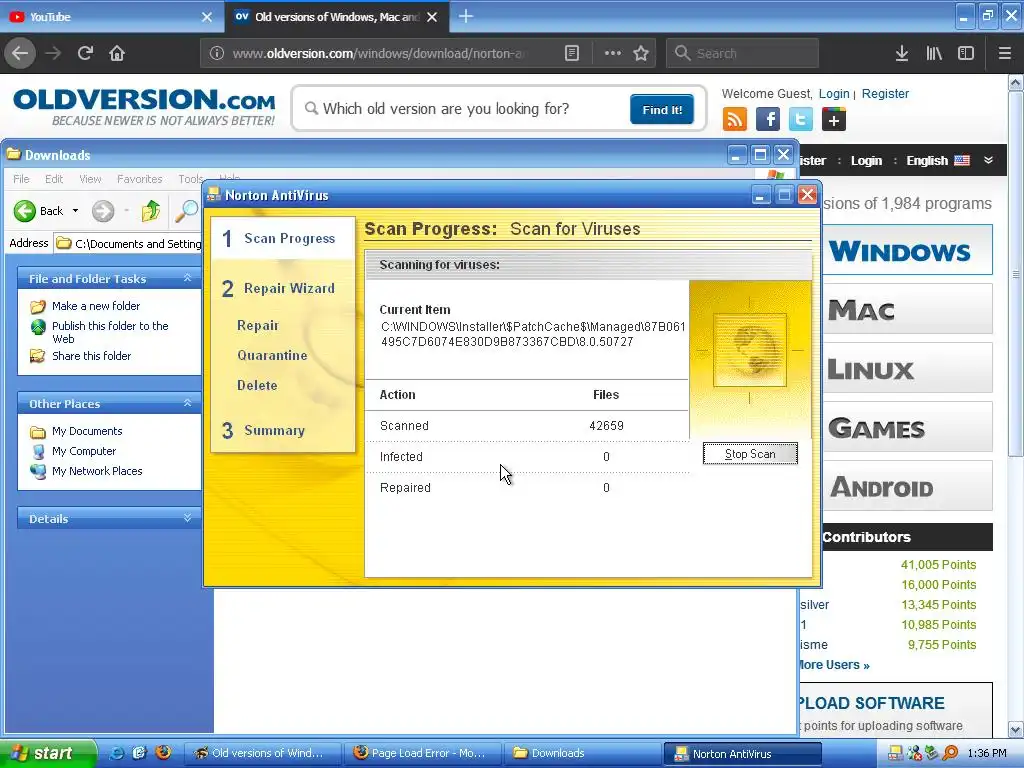Open View menu in Downloads window
This screenshot has width=1024, height=768.
[90, 179]
